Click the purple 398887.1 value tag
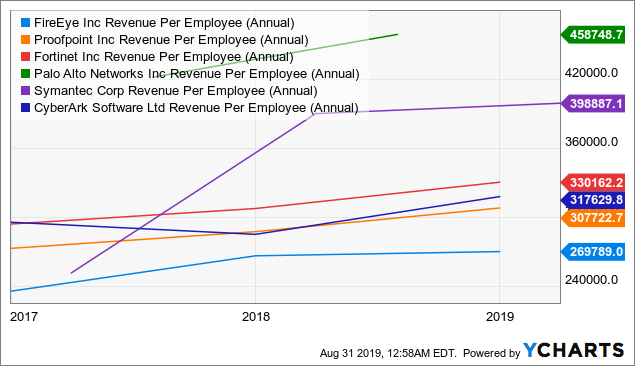Image resolution: width=635 pixels, height=366 pixels. point(593,104)
